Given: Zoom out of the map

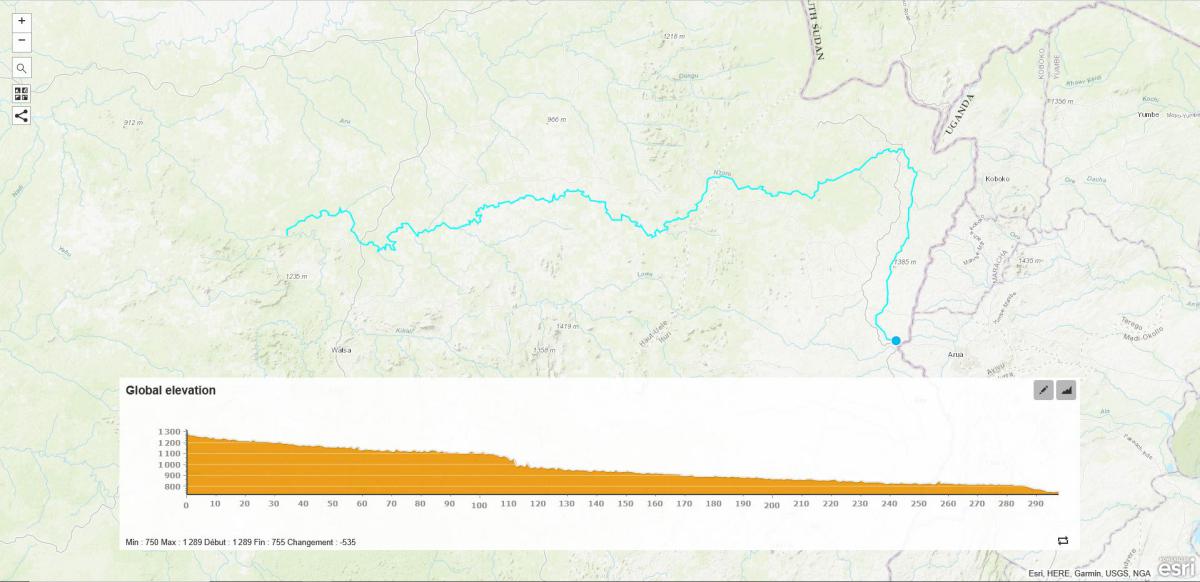Looking at the screenshot, I should [22, 41].
